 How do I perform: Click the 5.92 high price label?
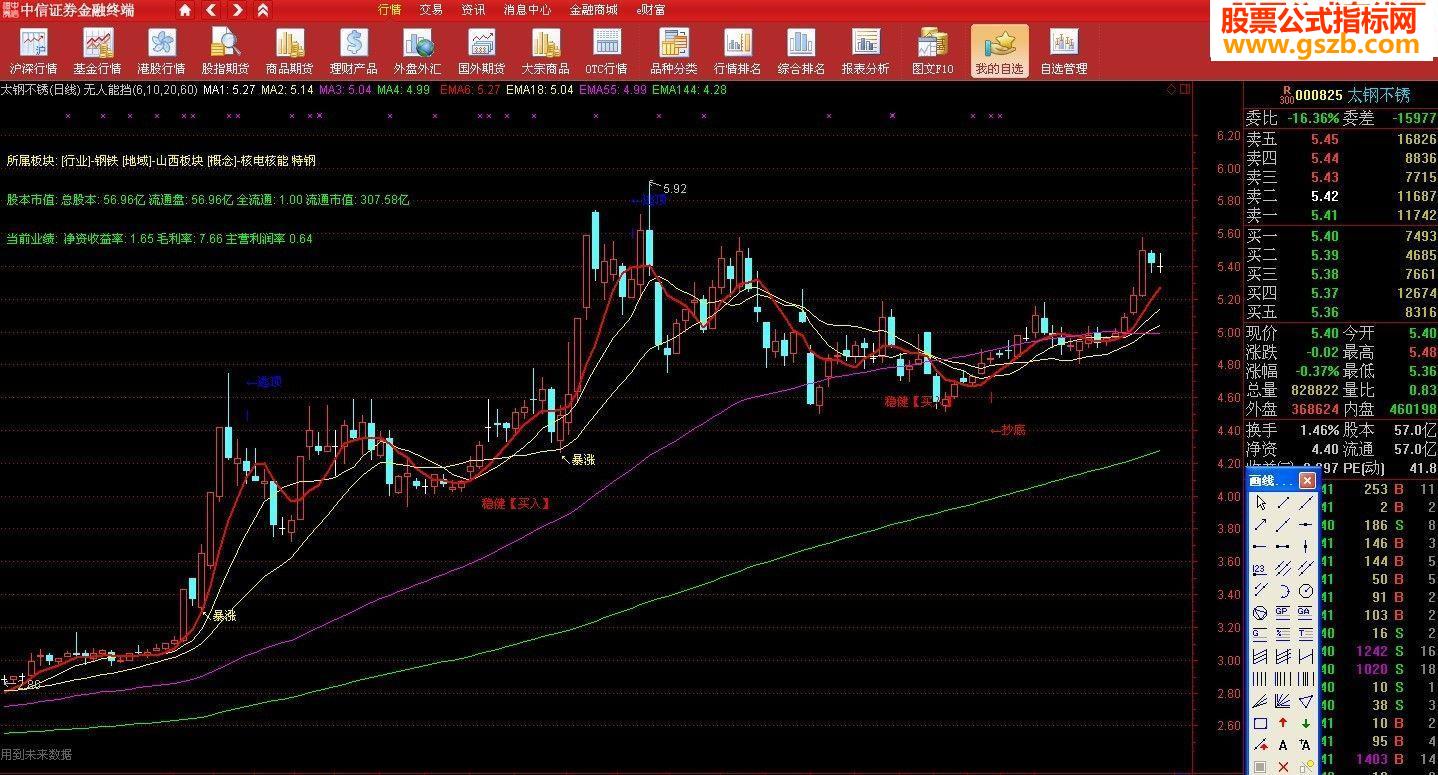coord(675,188)
